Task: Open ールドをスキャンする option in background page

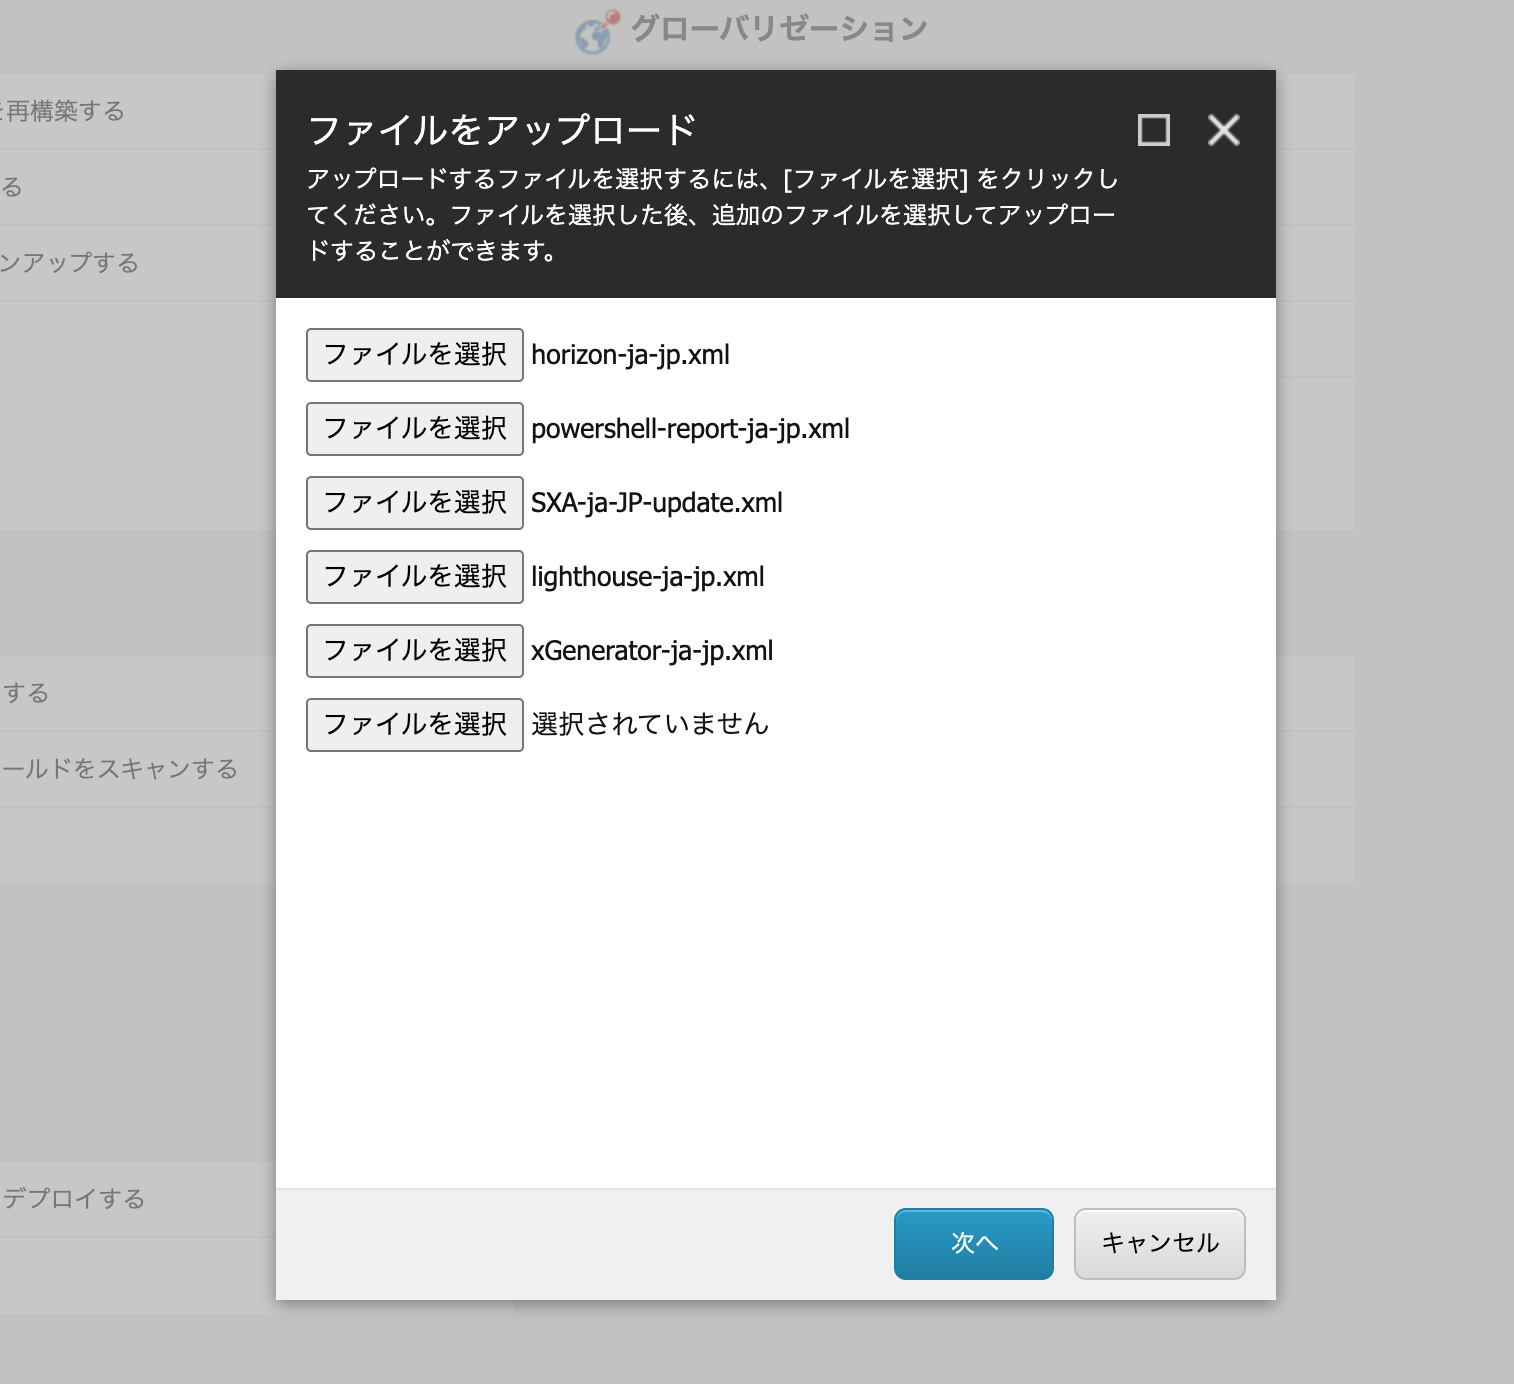Action: 119,769
